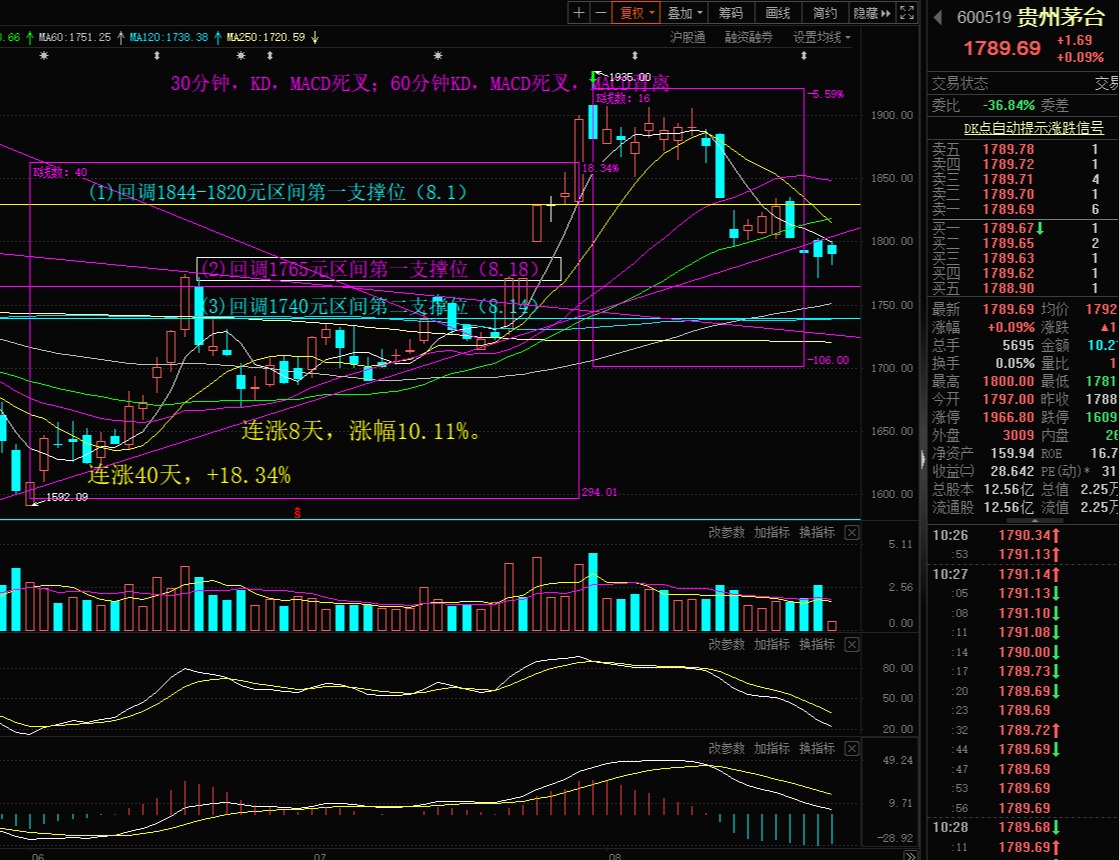Click the 10:27 tick trade at 1791.14
This screenshot has width=1119, height=860.
click(x=1022, y=574)
